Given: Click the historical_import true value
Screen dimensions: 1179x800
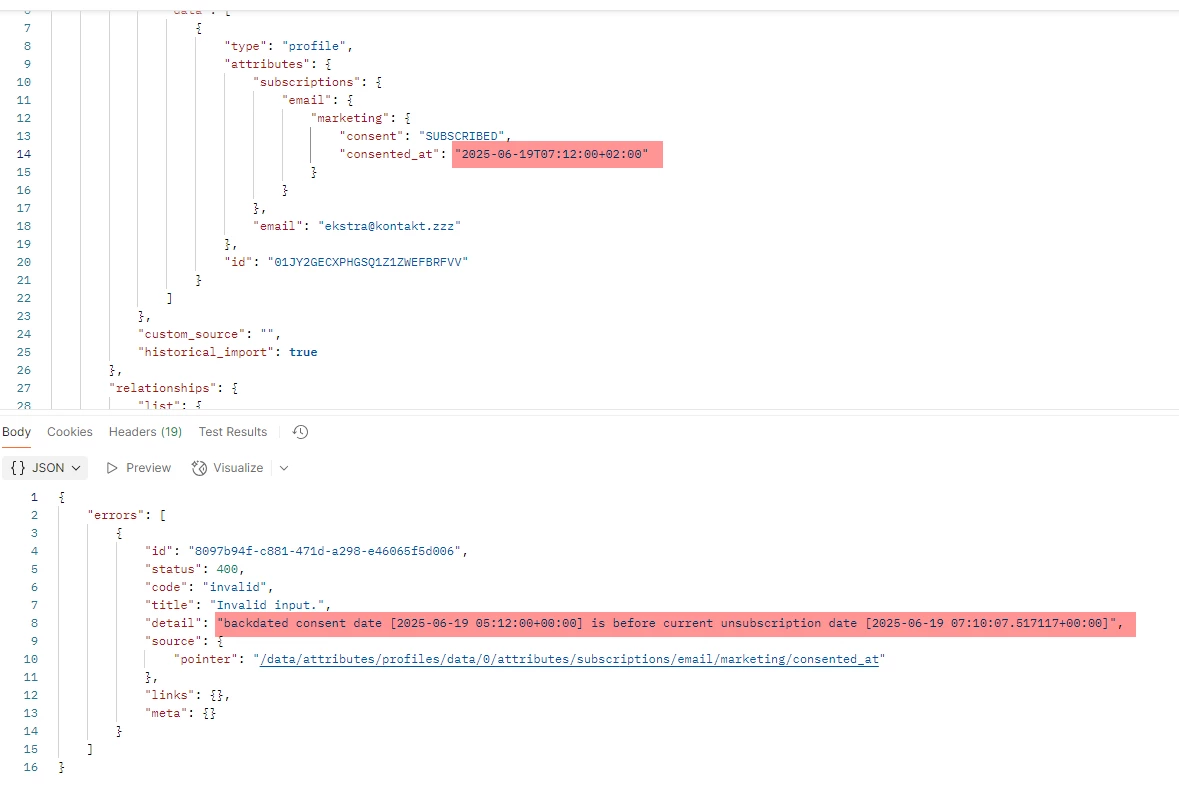Looking at the screenshot, I should pos(303,352).
